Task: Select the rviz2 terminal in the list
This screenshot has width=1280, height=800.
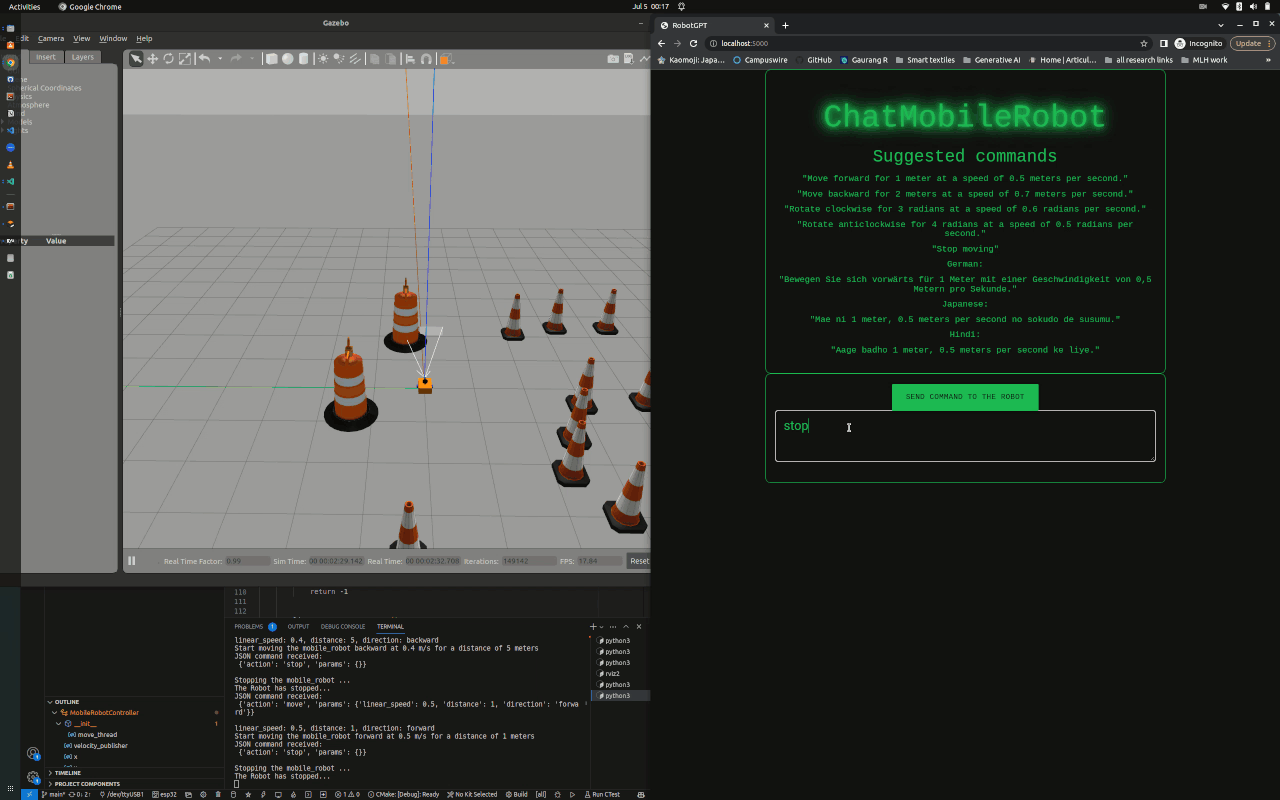Action: click(611, 674)
